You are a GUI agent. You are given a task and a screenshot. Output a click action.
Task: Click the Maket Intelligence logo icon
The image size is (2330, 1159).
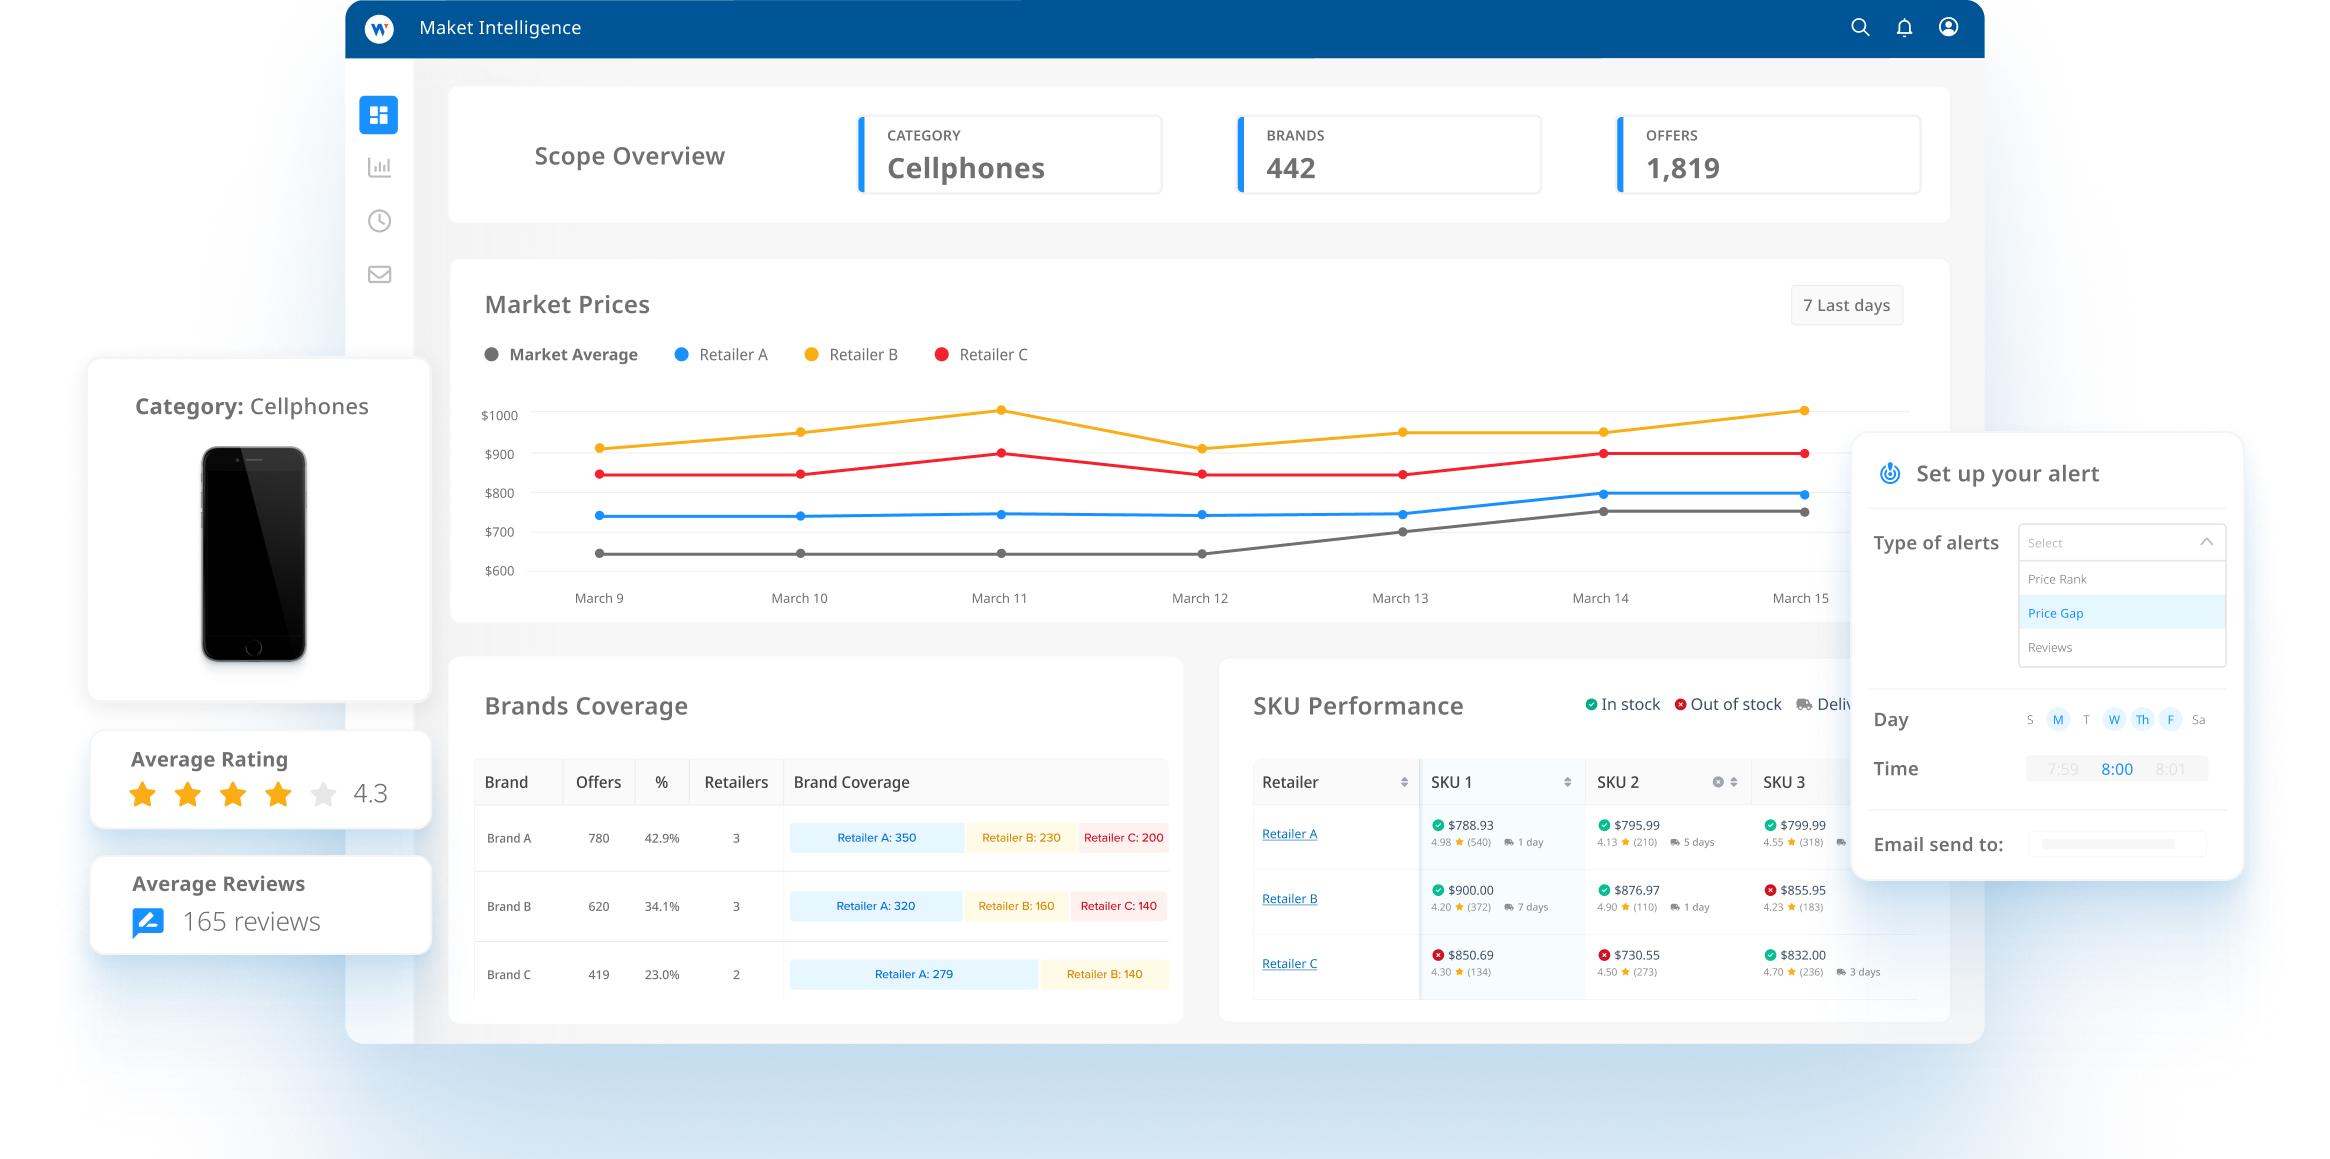click(x=379, y=28)
